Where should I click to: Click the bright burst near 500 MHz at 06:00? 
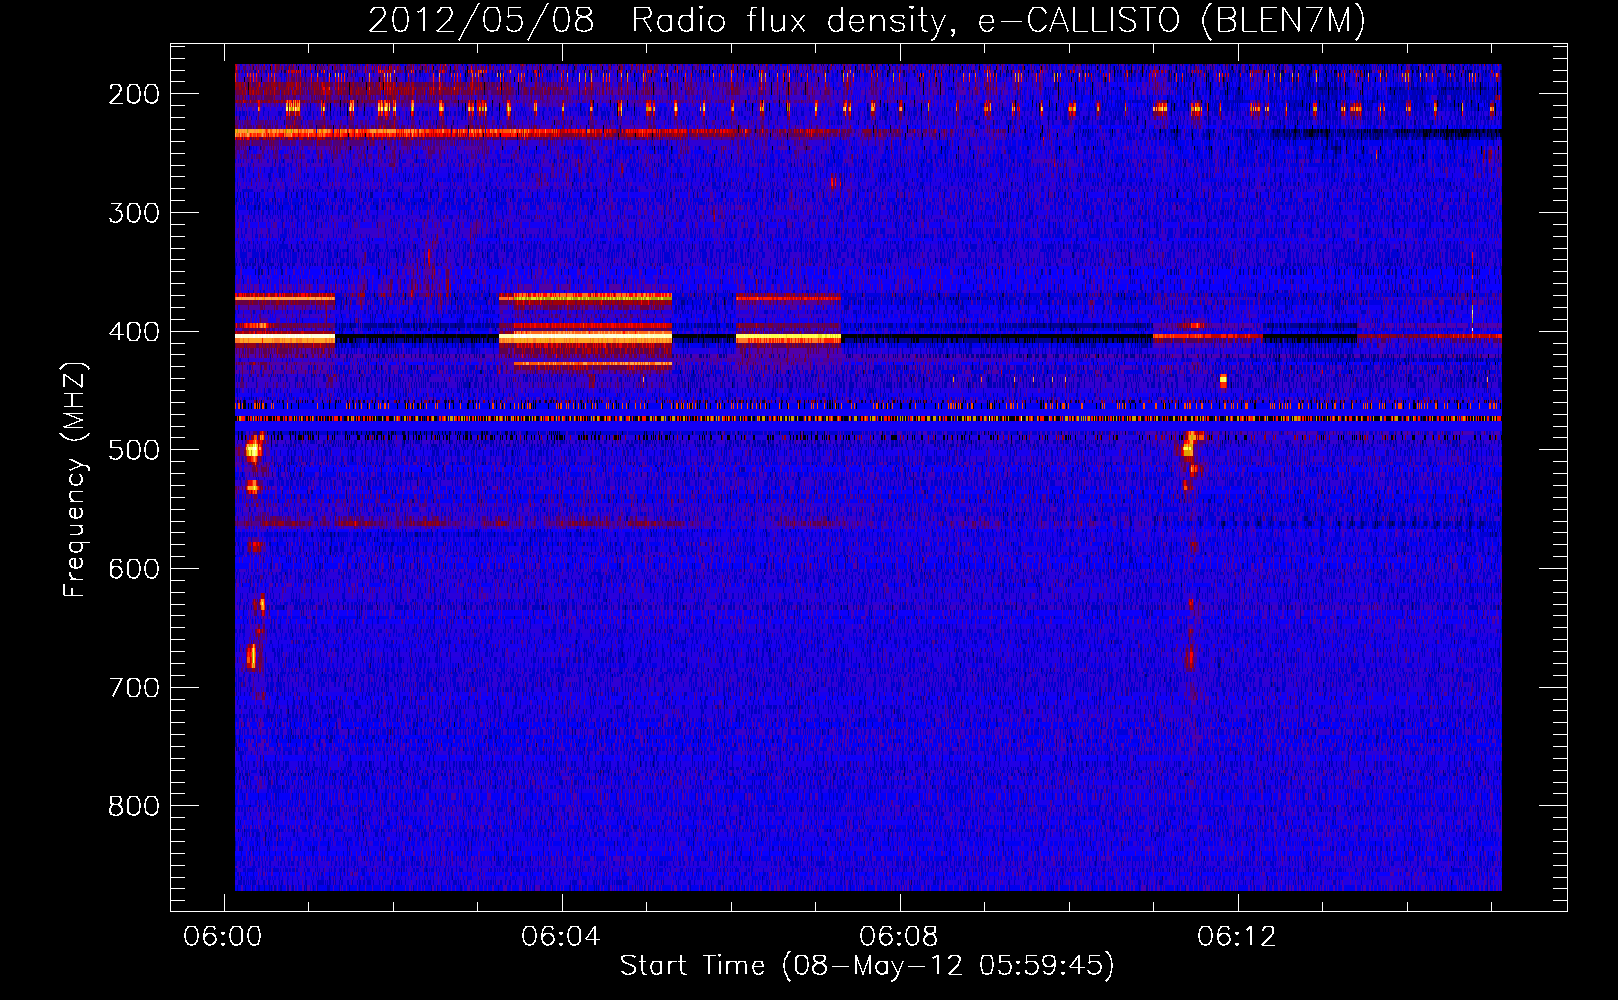pyautogui.click(x=253, y=451)
